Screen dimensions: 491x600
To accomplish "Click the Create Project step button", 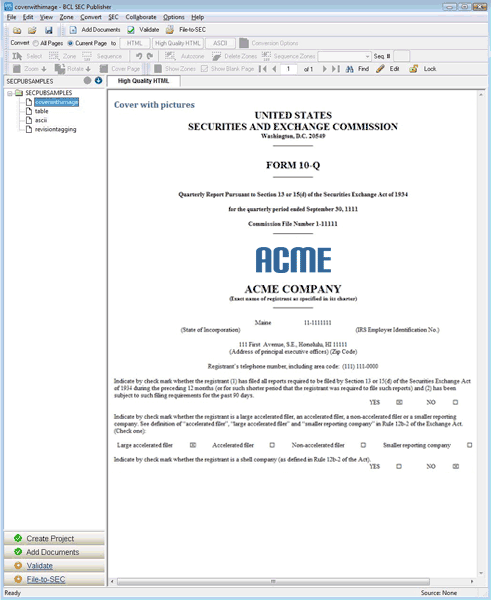I will (54, 538).
